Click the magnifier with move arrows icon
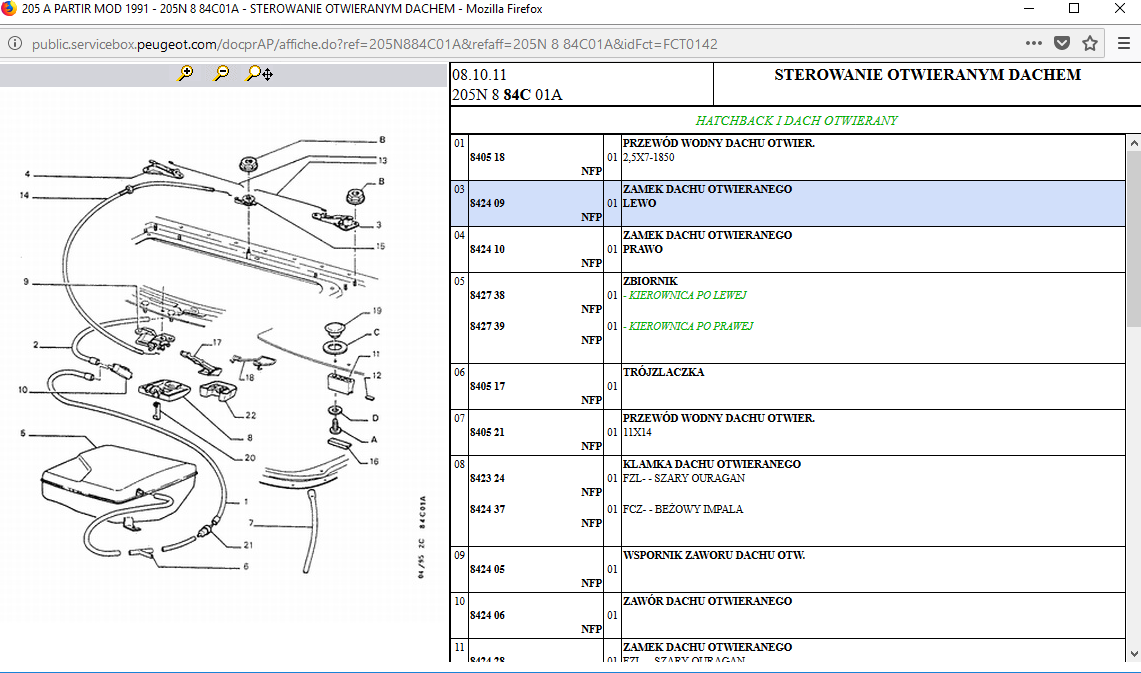1141x673 pixels. pos(259,74)
